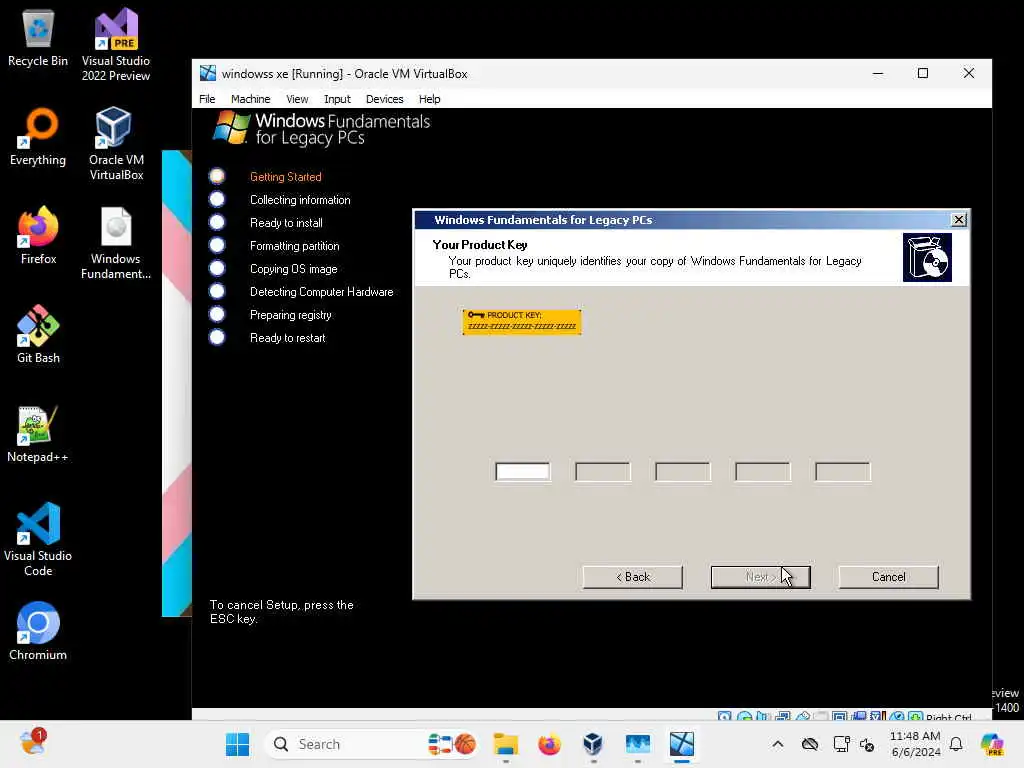Click the VirtualBox window title bar icon
This screenshot has height=768, width=1024.
(208, 73)
